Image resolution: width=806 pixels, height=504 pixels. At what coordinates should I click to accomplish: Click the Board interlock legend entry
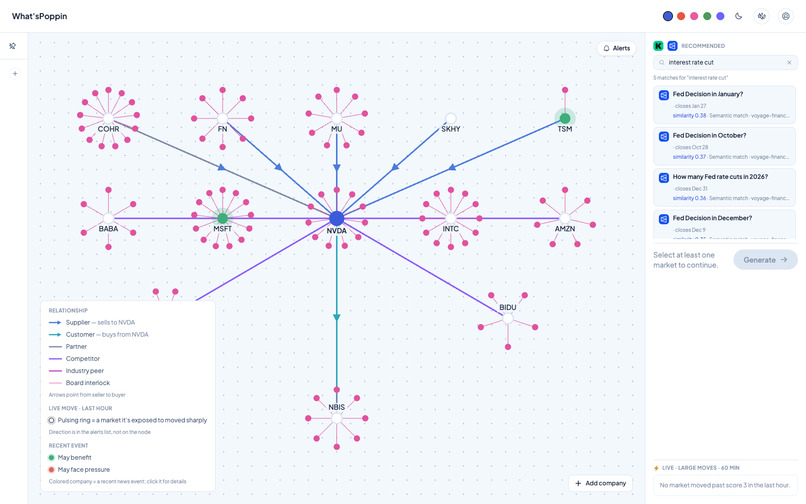pyautogui.click(x=79, y=383)
